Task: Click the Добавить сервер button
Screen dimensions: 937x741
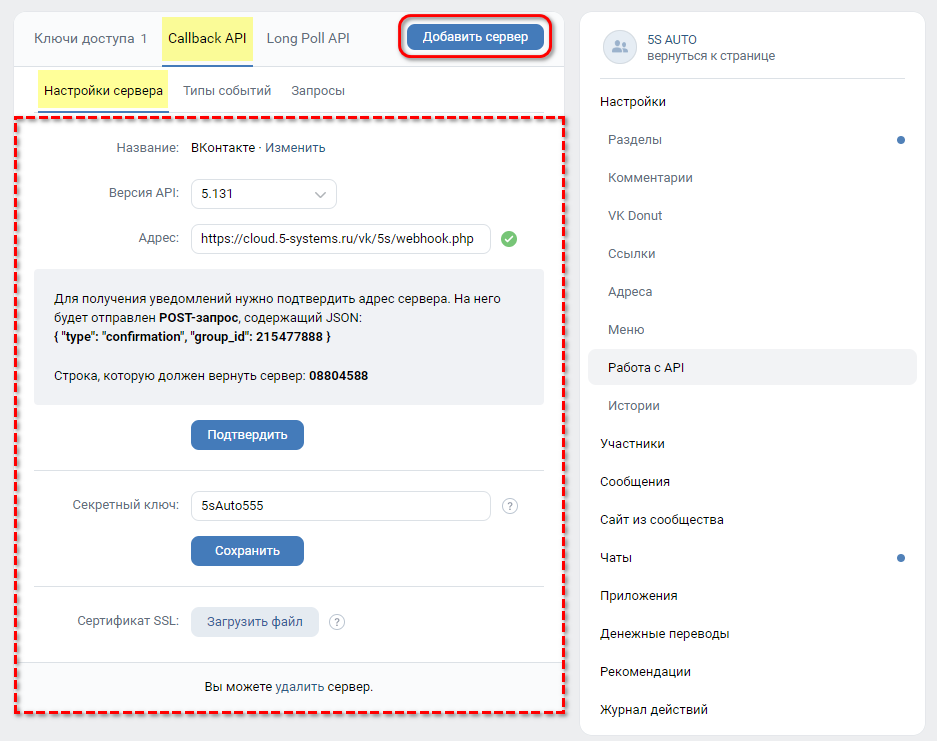Action: point(475,37)
